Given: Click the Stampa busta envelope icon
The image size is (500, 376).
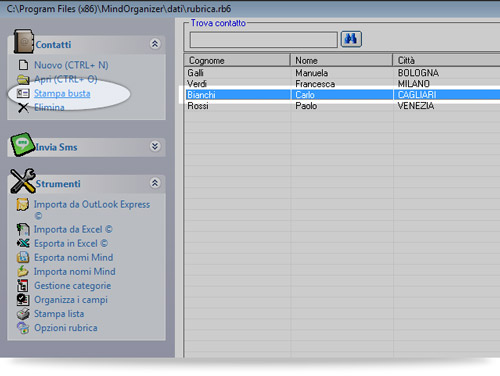Looking at the screenshot, I should pos(23,93).
